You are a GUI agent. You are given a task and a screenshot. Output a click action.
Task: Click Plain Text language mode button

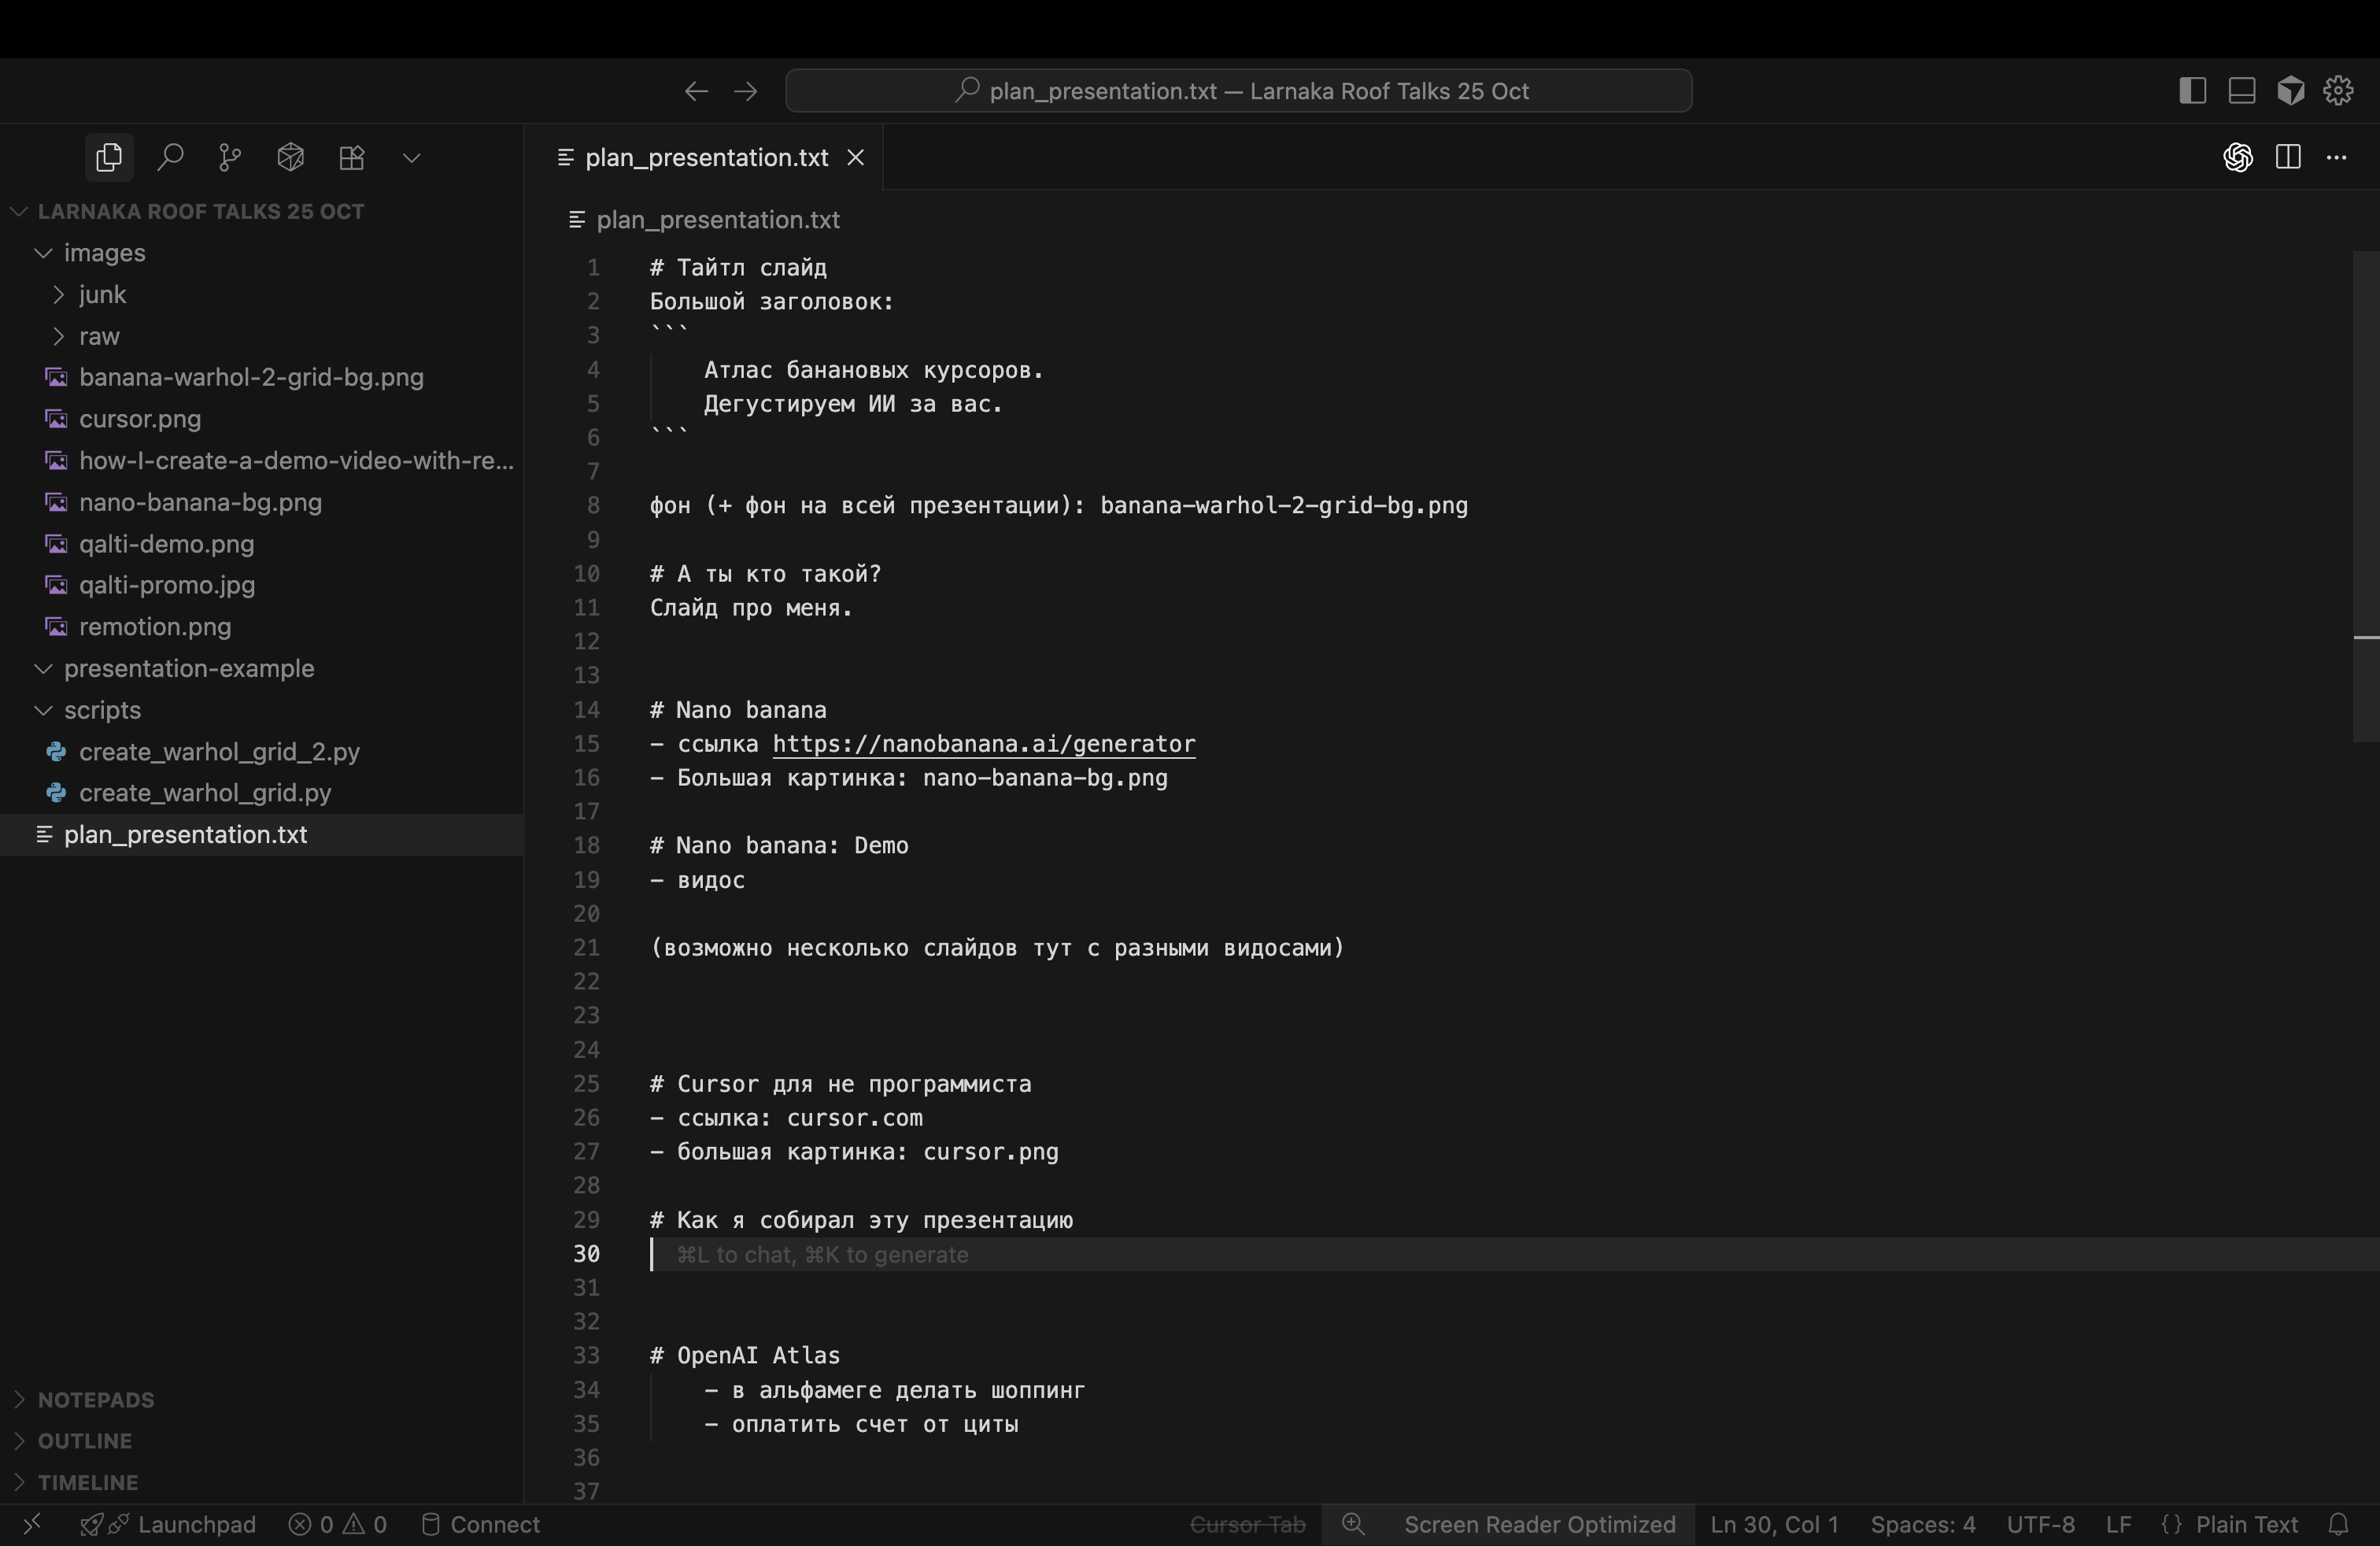point(2246,1524)
